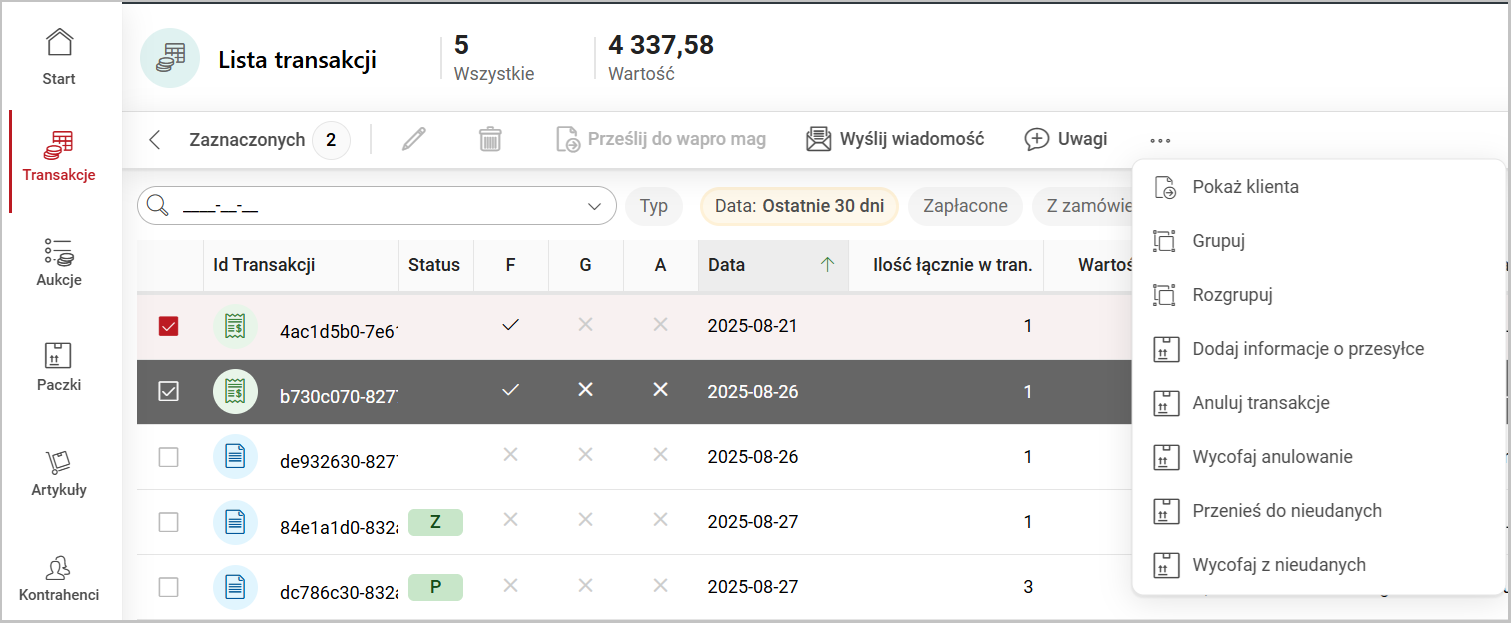Image resolution: width=1511 pixels, height=623 pixels.
Task: Open Kontrahenci section in sidebar
Action: coord(59,578)
